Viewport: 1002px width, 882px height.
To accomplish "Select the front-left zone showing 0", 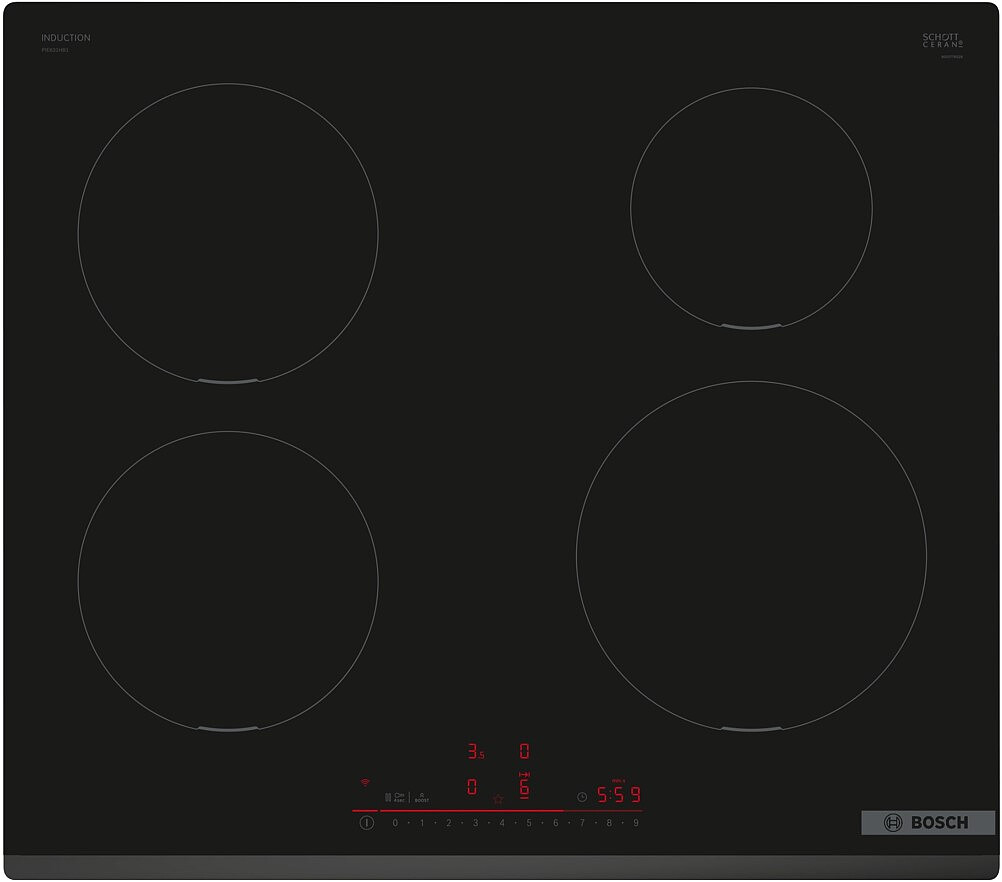I will [x=472, y=787].
